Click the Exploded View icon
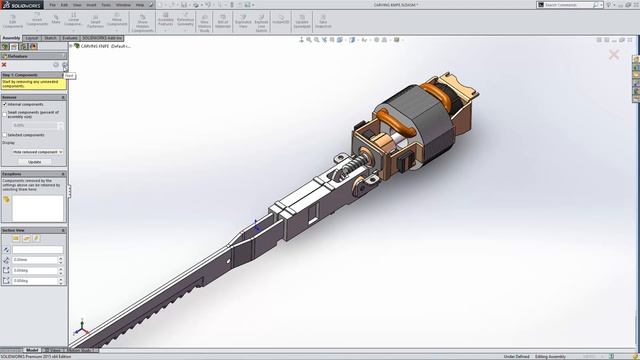The image size is (640, 360). click(x=243, y=21)
